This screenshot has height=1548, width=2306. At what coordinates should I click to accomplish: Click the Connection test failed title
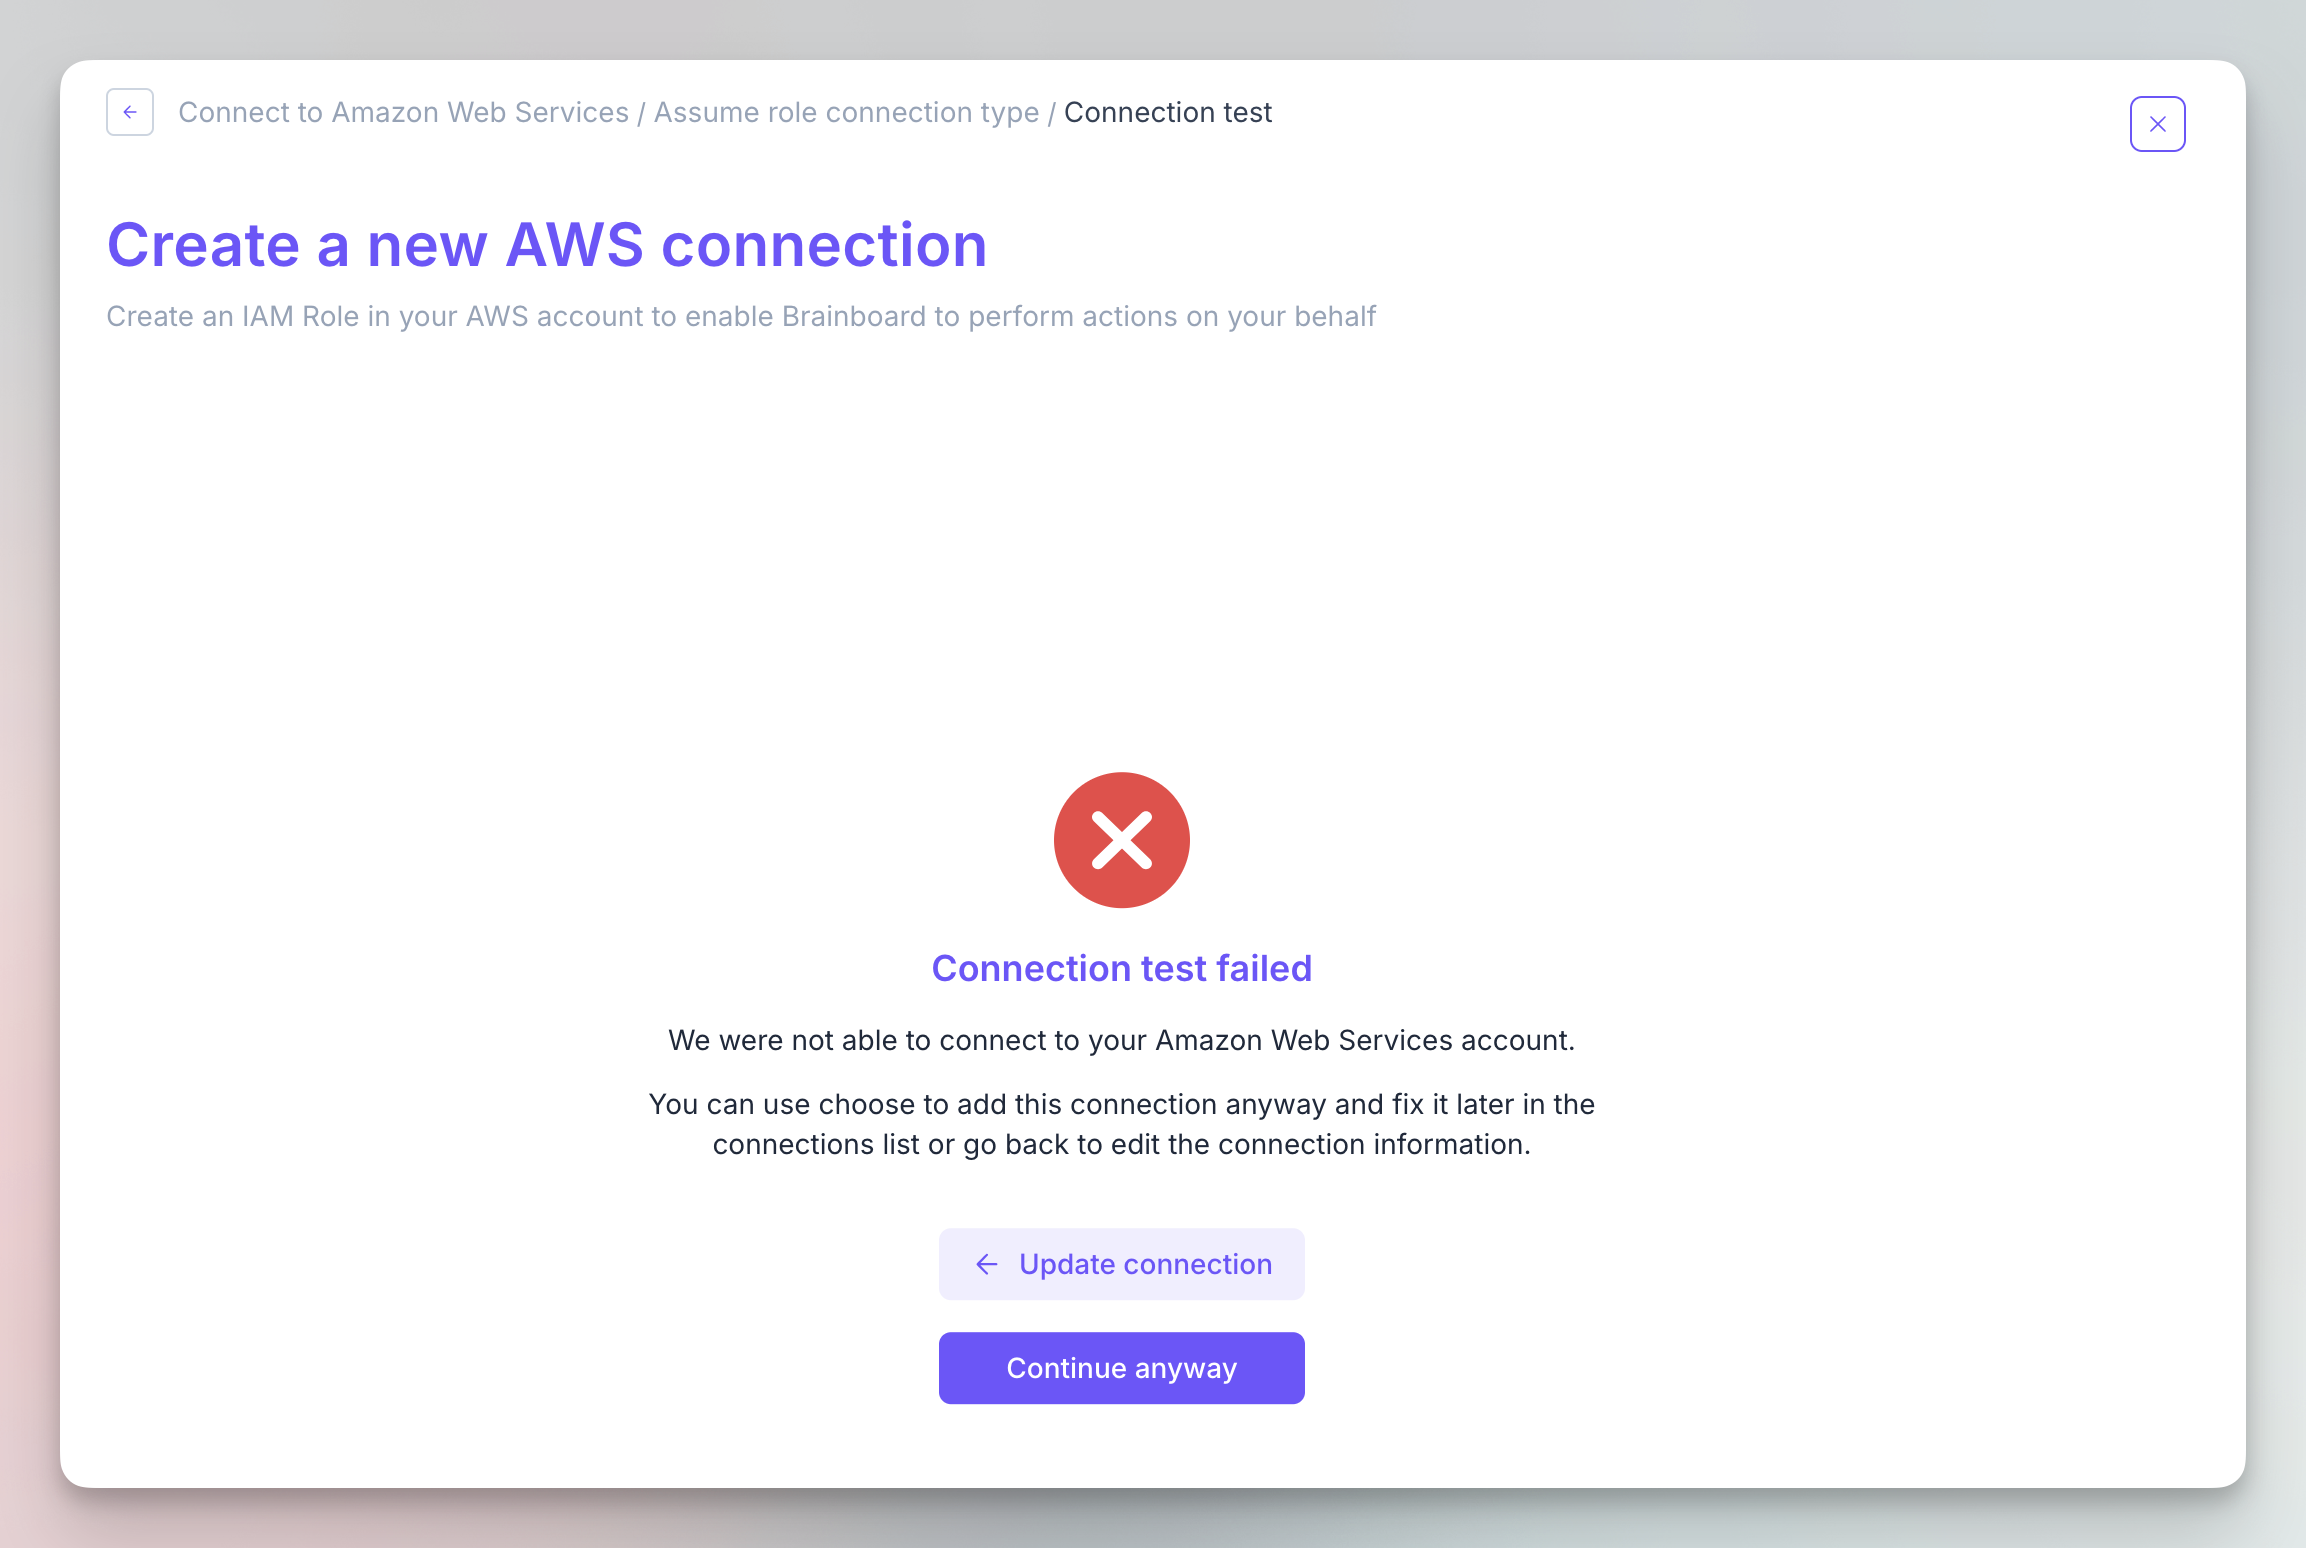(1121, 968)
